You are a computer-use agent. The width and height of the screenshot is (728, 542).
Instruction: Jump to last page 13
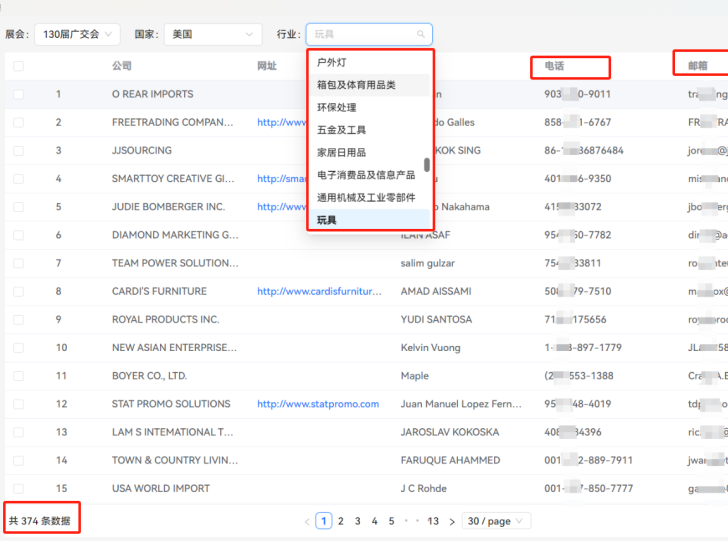pos(433,521)
